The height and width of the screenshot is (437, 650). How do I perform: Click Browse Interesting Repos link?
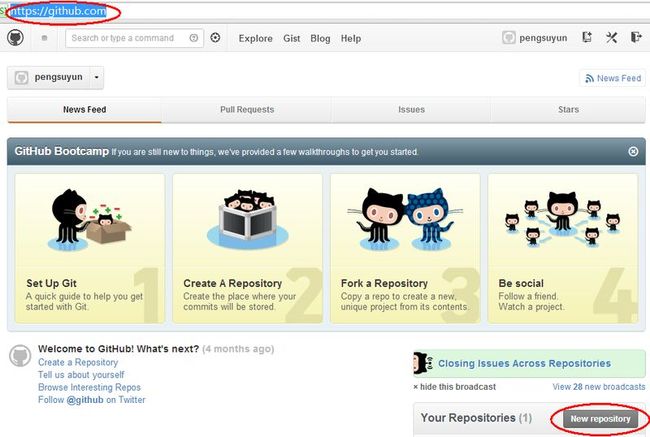tap(89, 387)
